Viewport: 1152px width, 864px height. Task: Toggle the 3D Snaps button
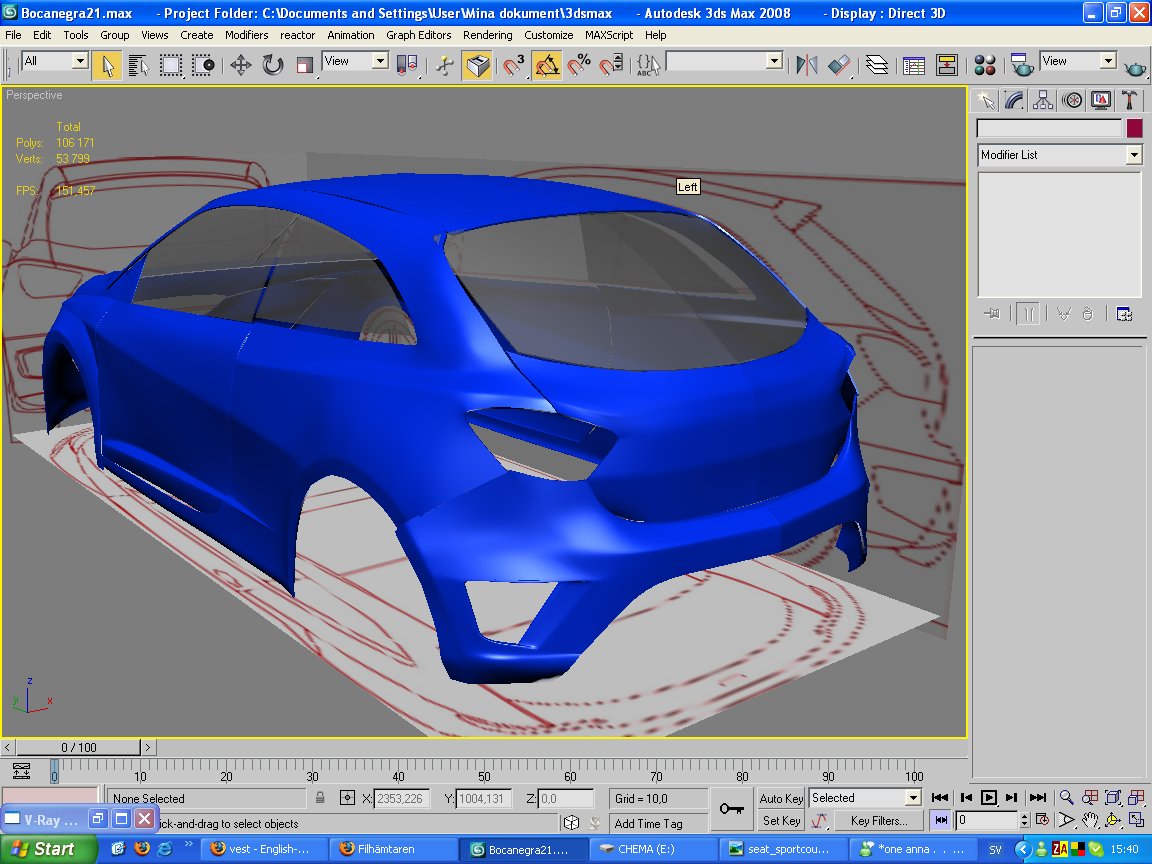pyautogui.click(x=514, y=65)
